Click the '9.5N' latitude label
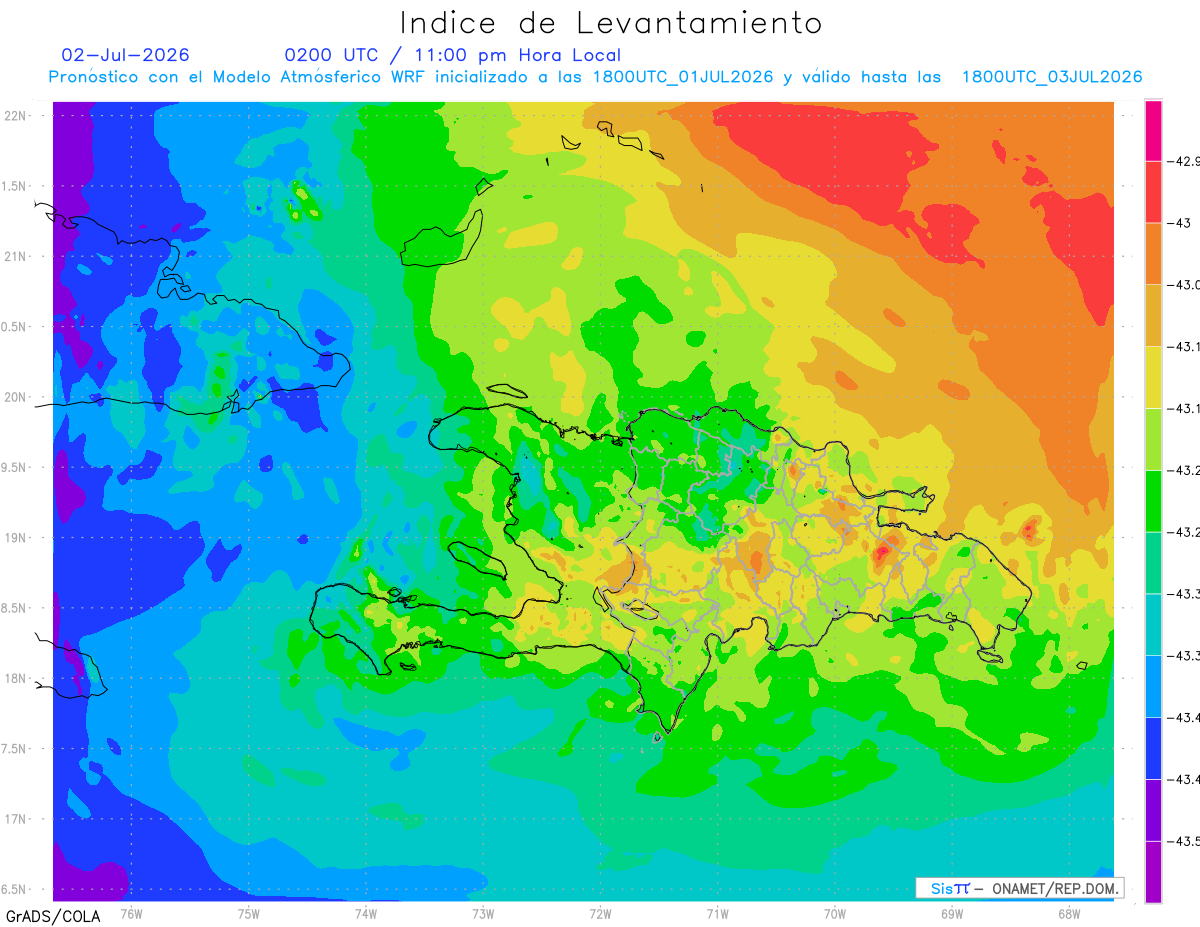This screenshot has height=927, width=1200. pyautogui.click(x=13, y=468)
